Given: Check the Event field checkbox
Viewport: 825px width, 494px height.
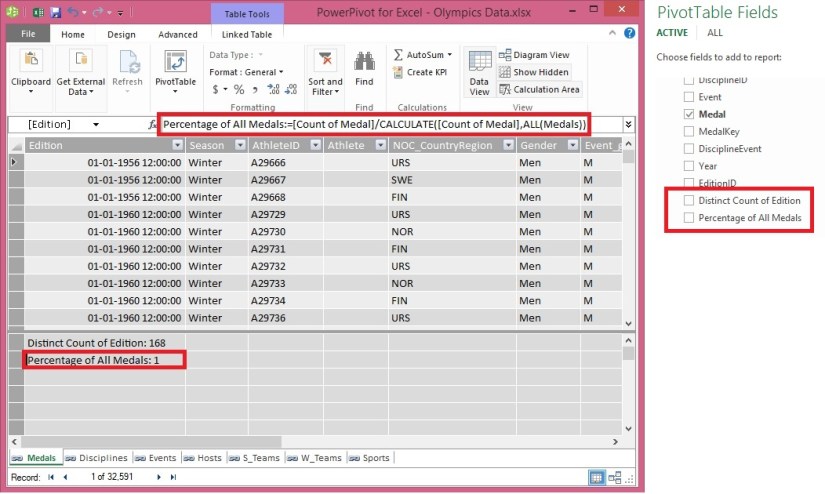Looking at the screenshot, I should 689,97.
